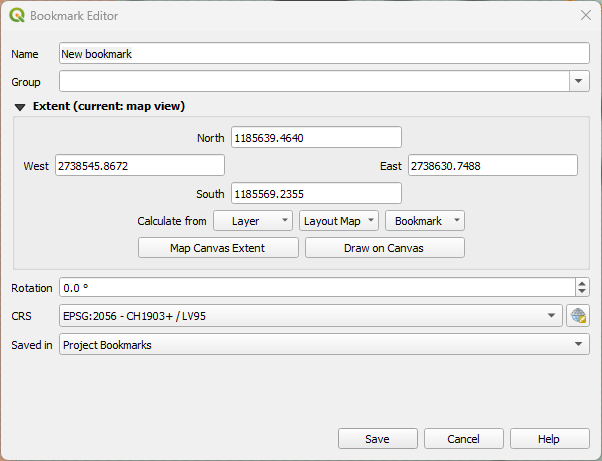Screen dimensions: 602x461
Task: Close the Bookmark Editor dialog
Action: tap(586, 15)
